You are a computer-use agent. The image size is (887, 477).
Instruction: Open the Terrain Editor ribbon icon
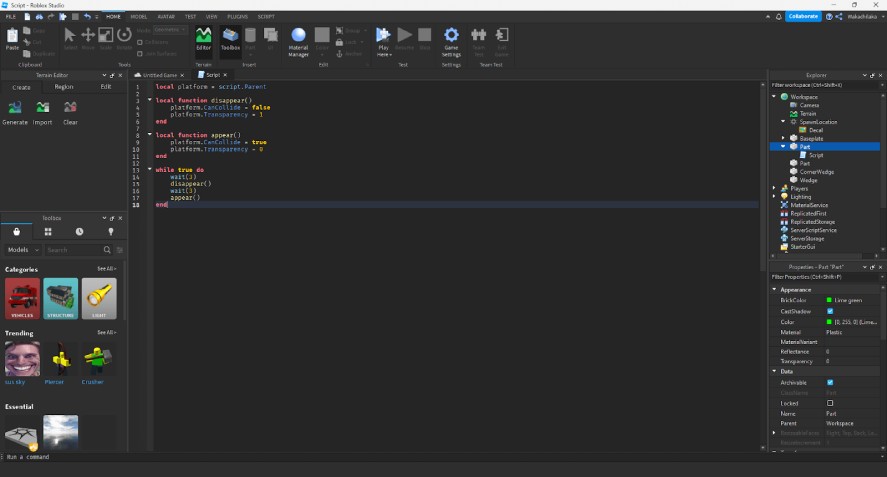click(203, 40)
